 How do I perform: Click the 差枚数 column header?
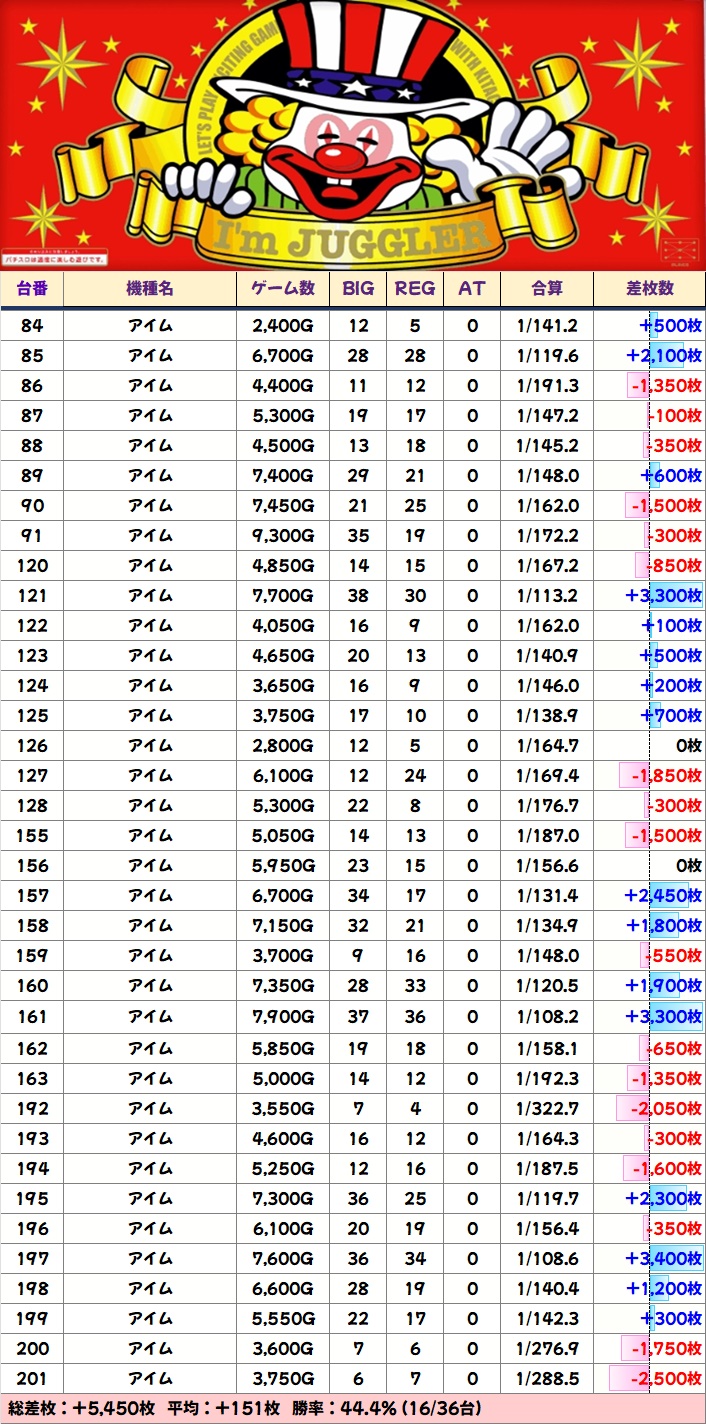click(650, 289)
